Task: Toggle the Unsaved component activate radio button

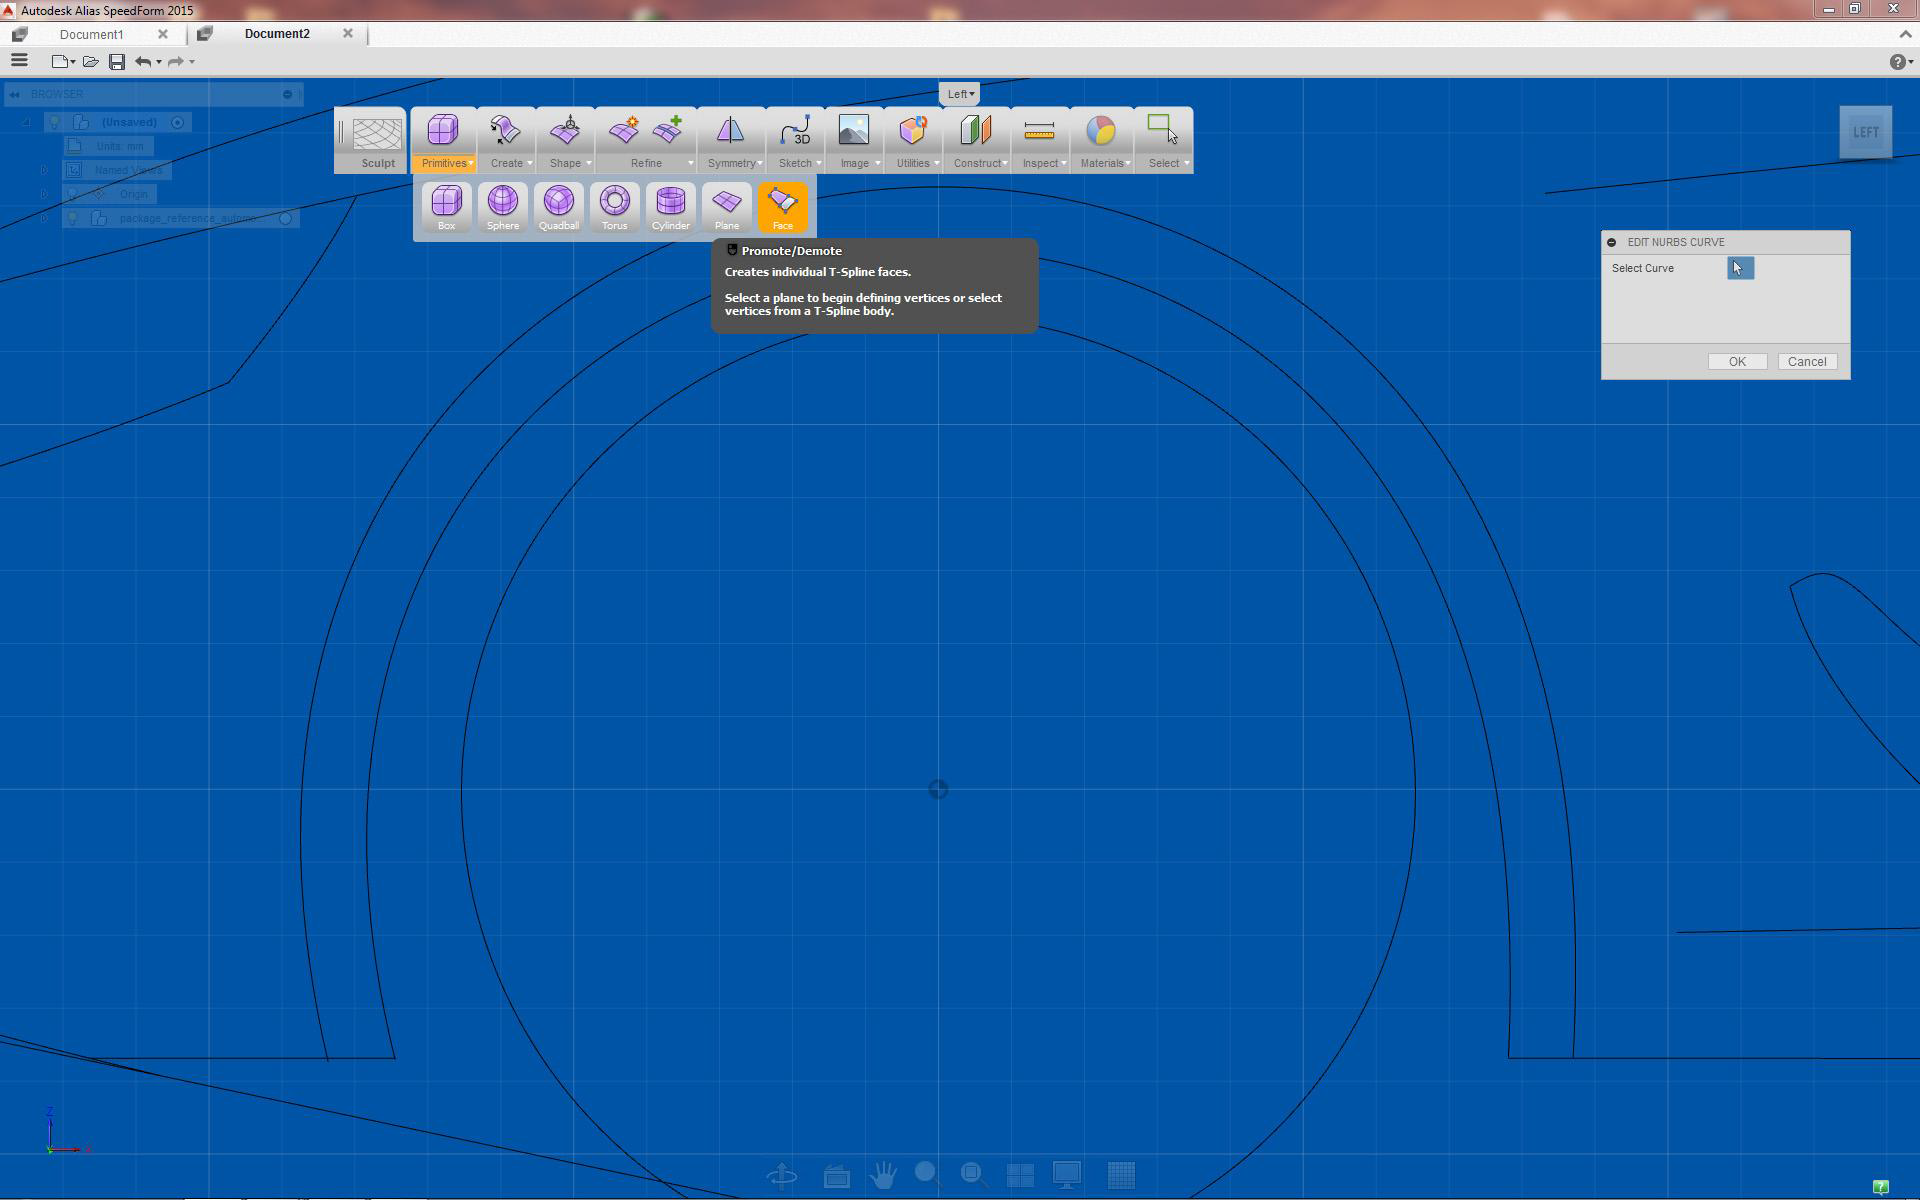Action: [x=178, y=122]
